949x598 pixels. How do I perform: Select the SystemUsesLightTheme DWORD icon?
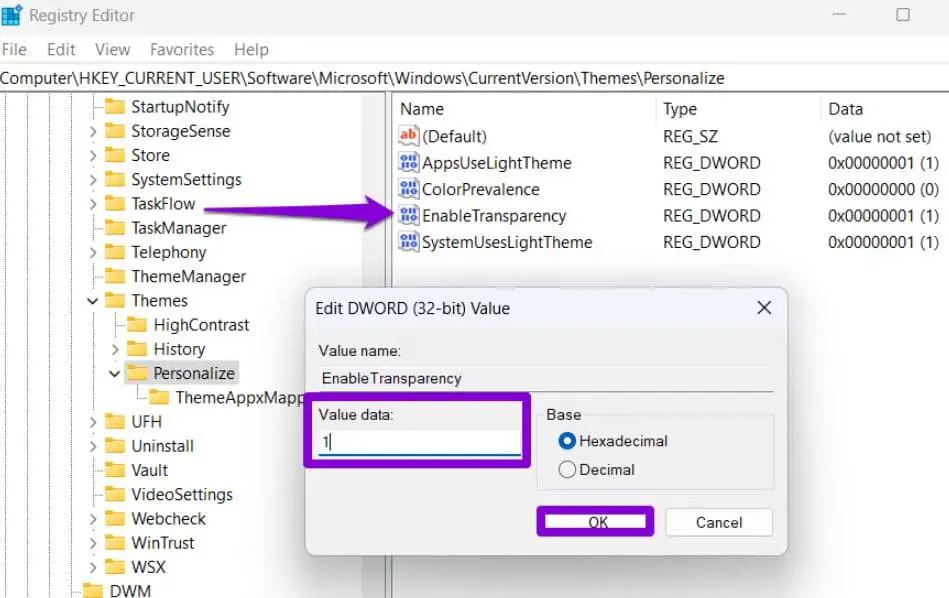pos(409,242)
